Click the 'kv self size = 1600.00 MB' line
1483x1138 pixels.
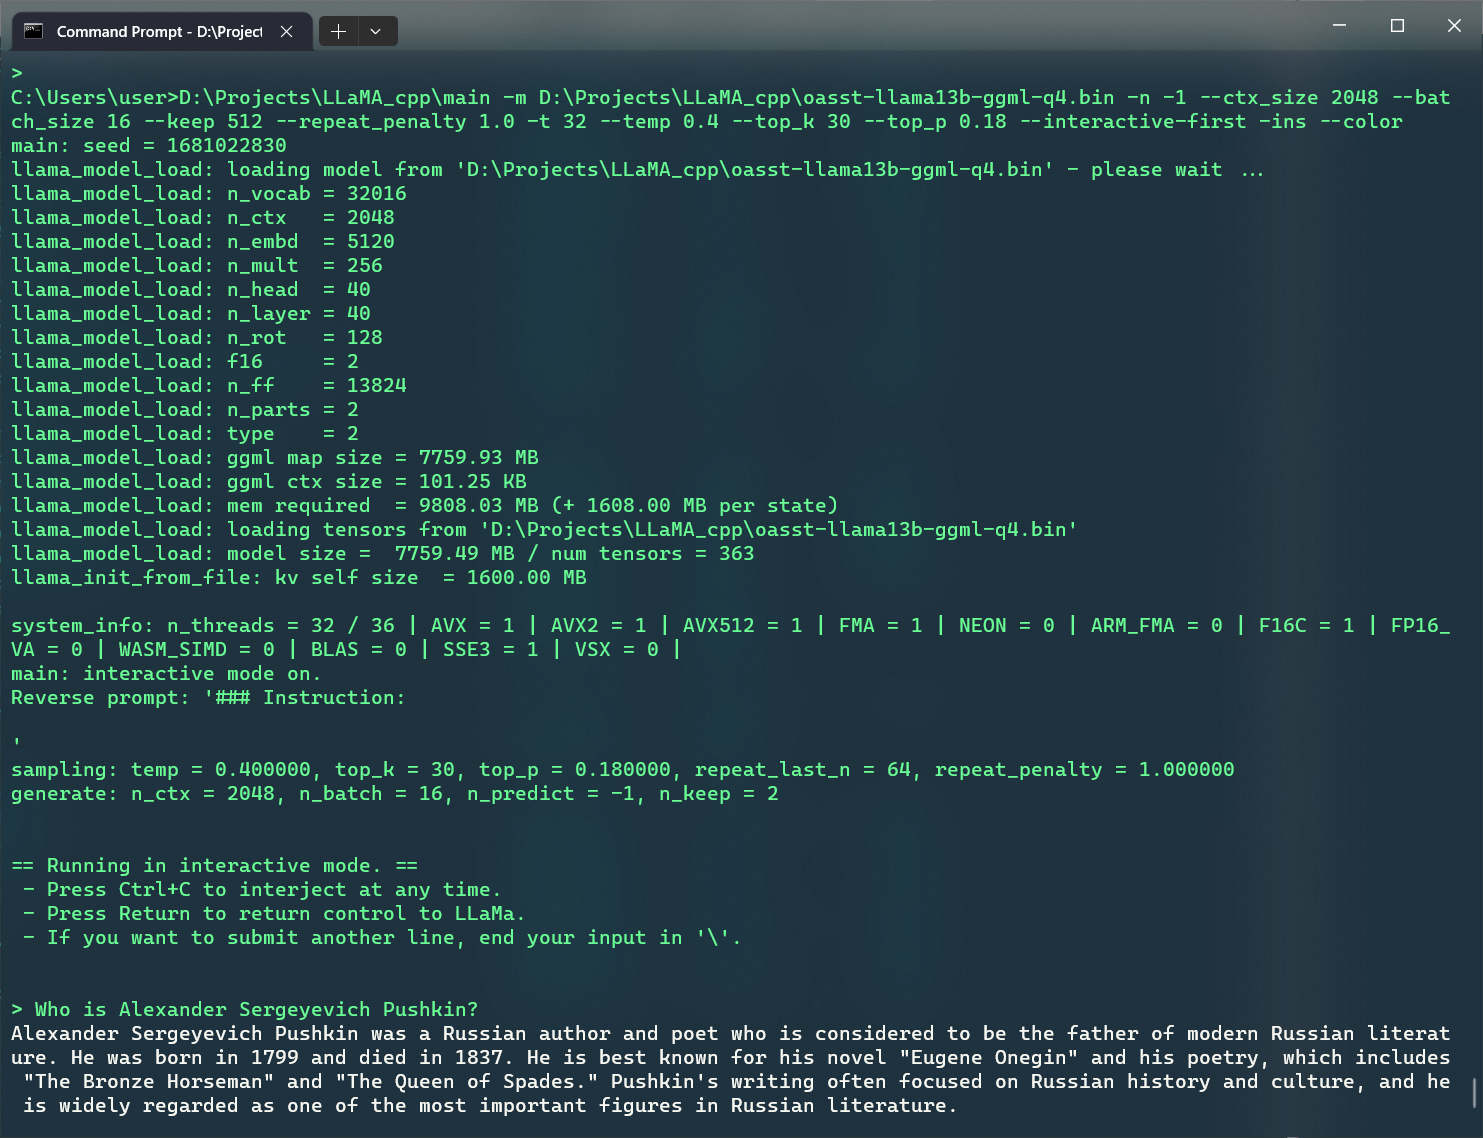tap(299, 577)
